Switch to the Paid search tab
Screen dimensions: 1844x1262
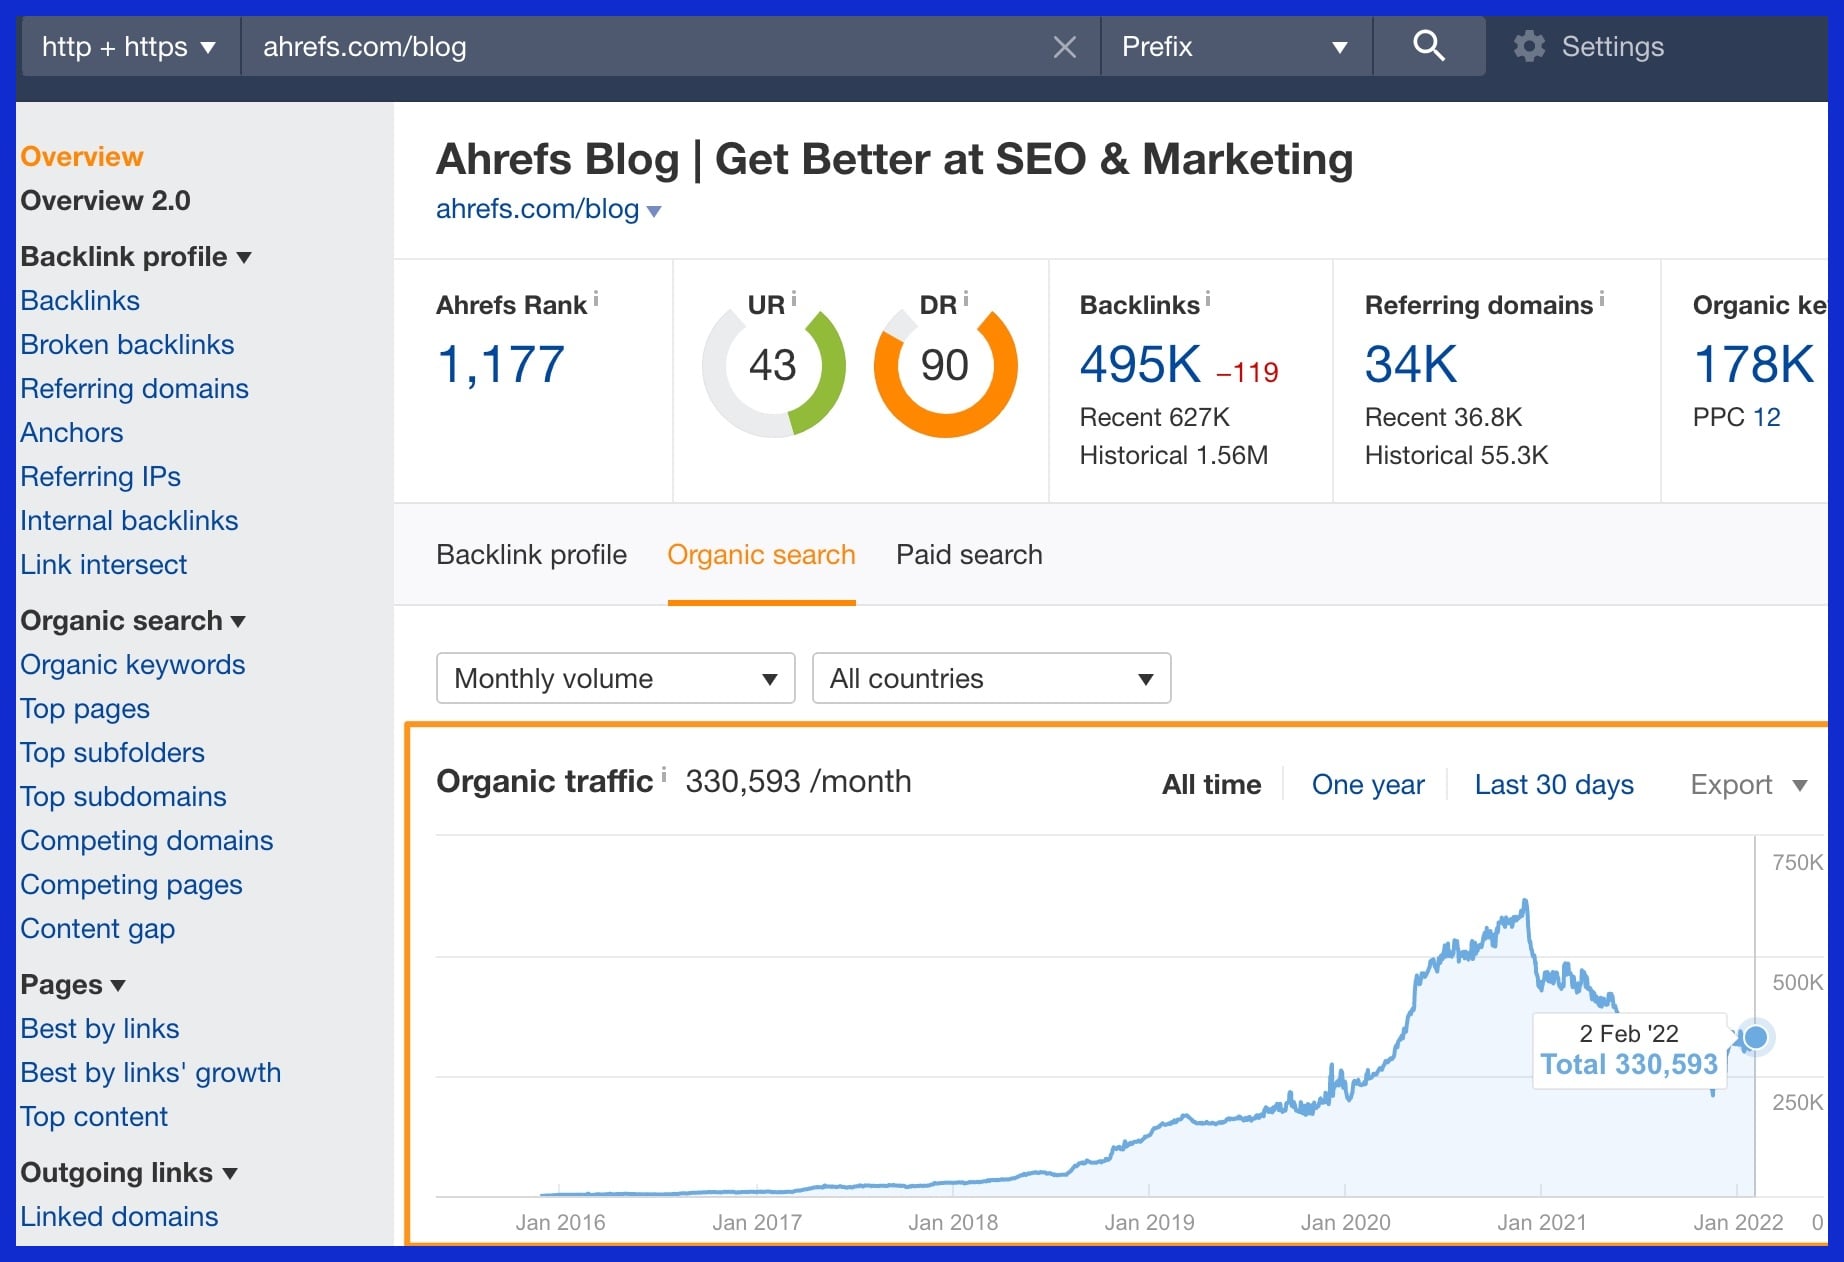pyautogui.click(x=968, y=555)
